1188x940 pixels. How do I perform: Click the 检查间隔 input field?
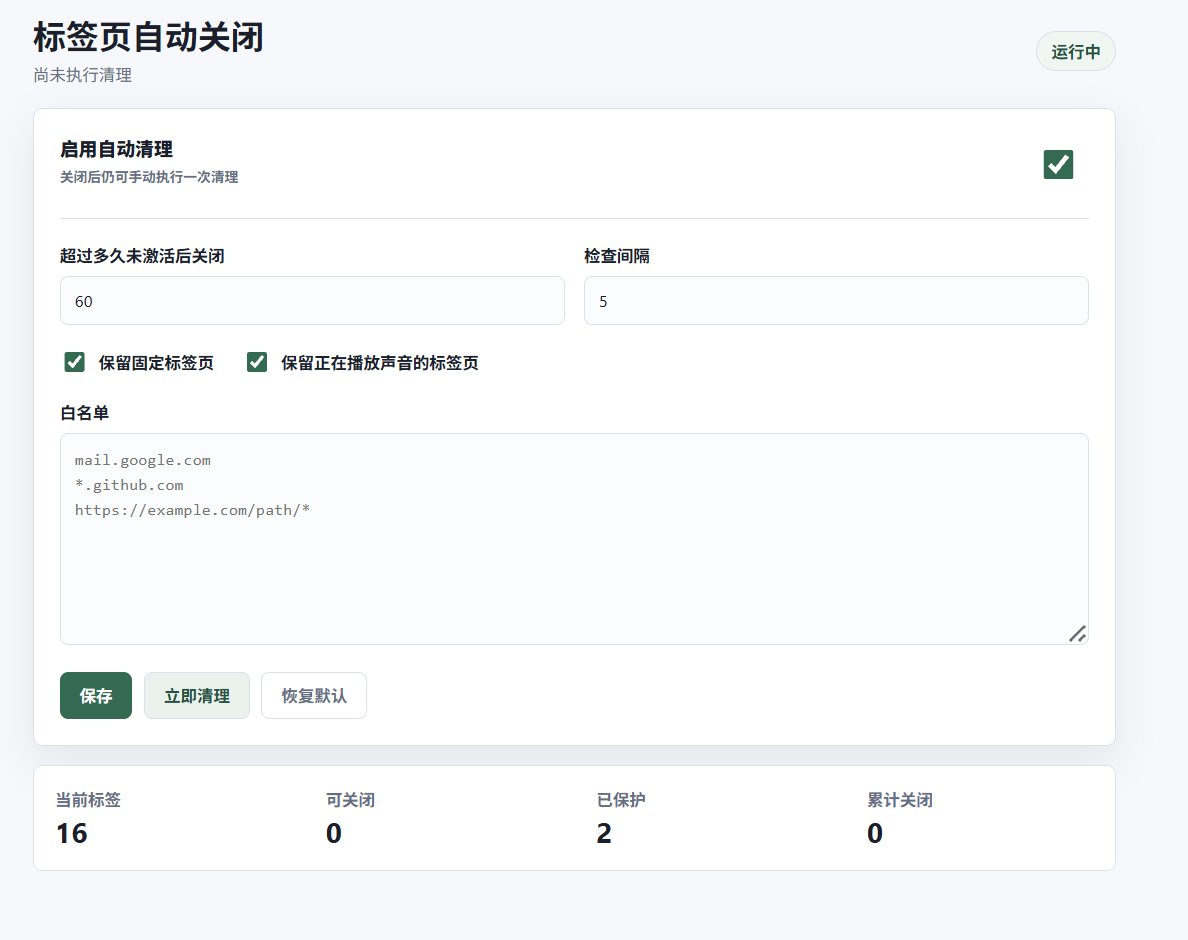pyautogui.click(x=836, y=301)
